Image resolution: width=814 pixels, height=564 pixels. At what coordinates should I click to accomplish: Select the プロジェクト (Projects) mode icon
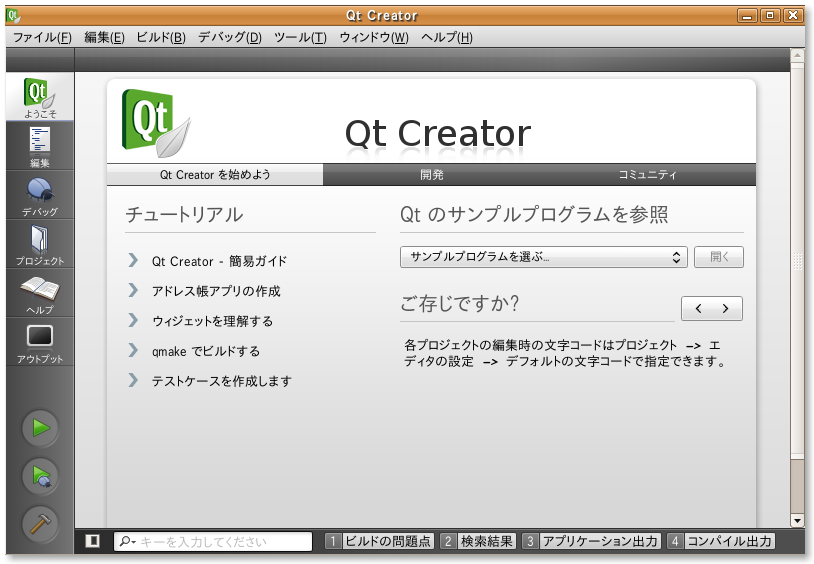(x=39, y=243)
